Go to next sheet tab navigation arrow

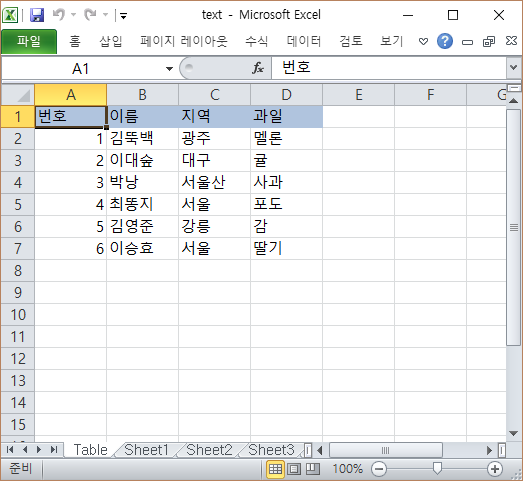[39, 450]
